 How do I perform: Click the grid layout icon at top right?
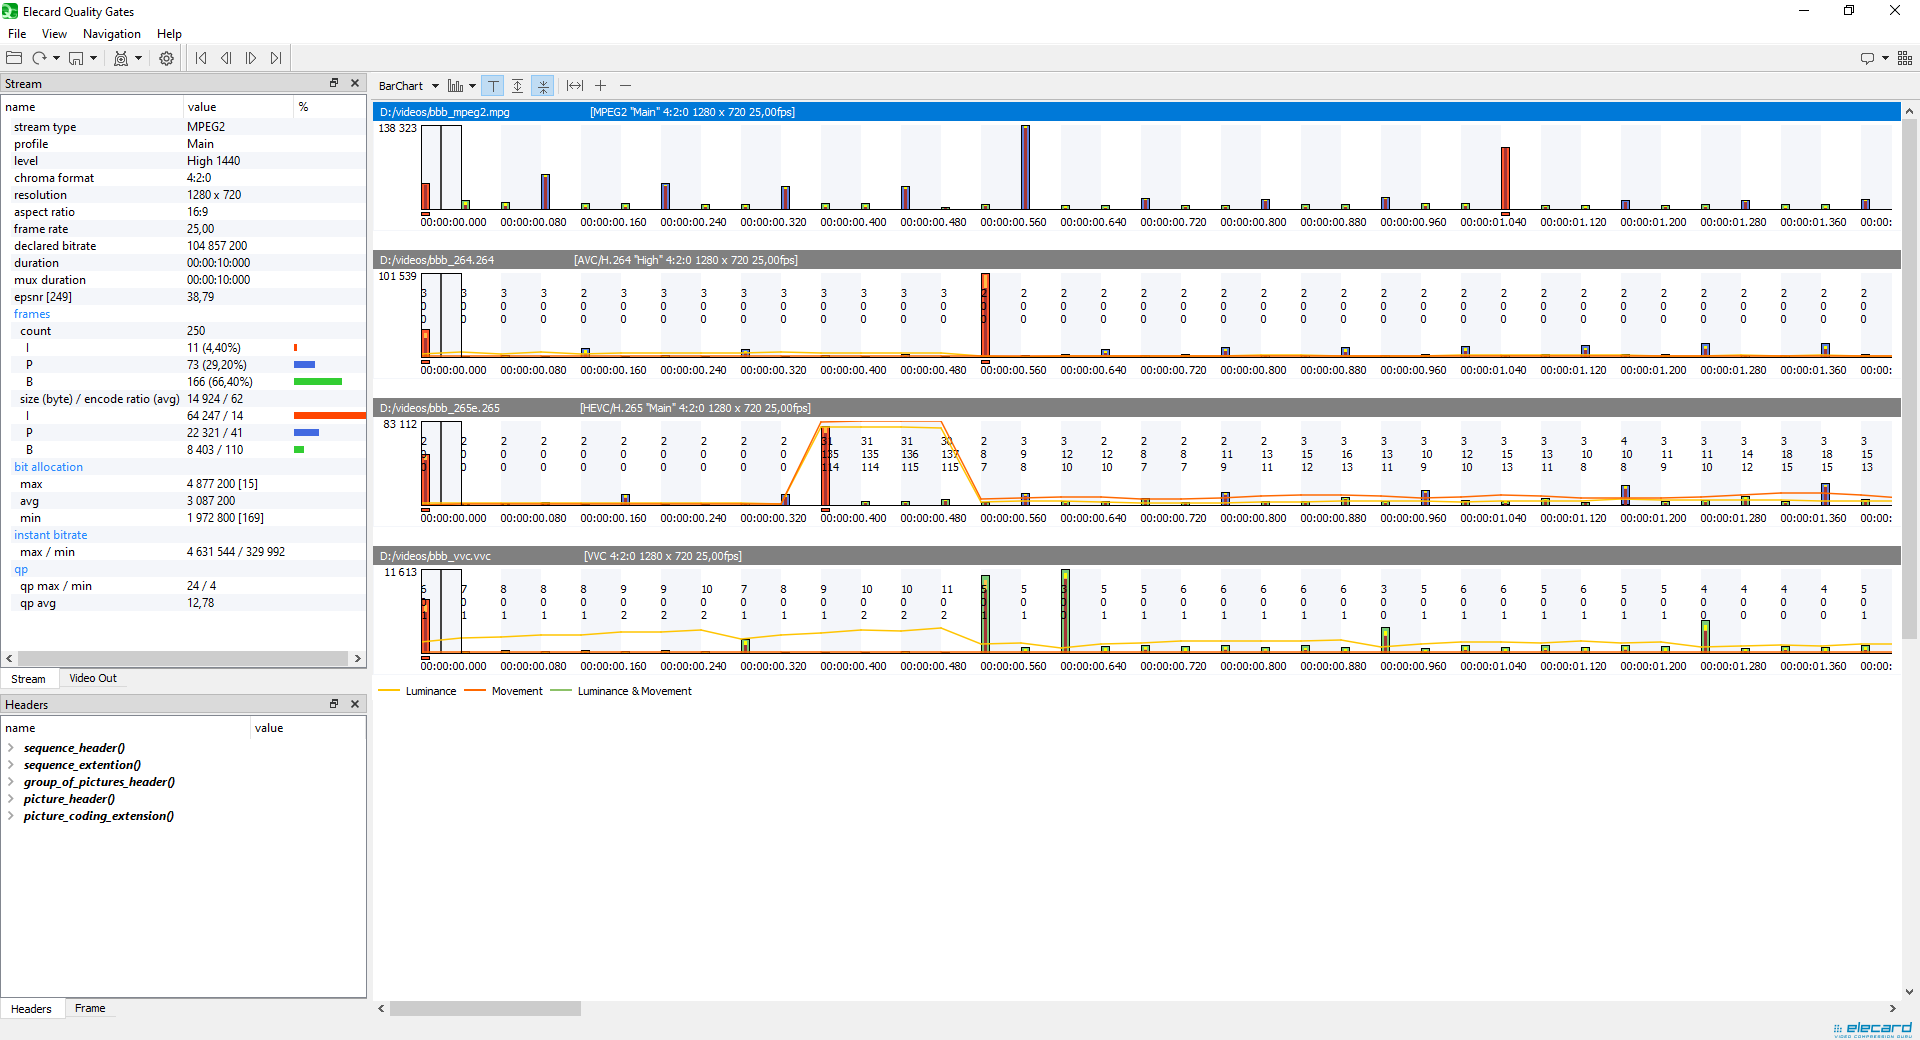coord(1905,58)
